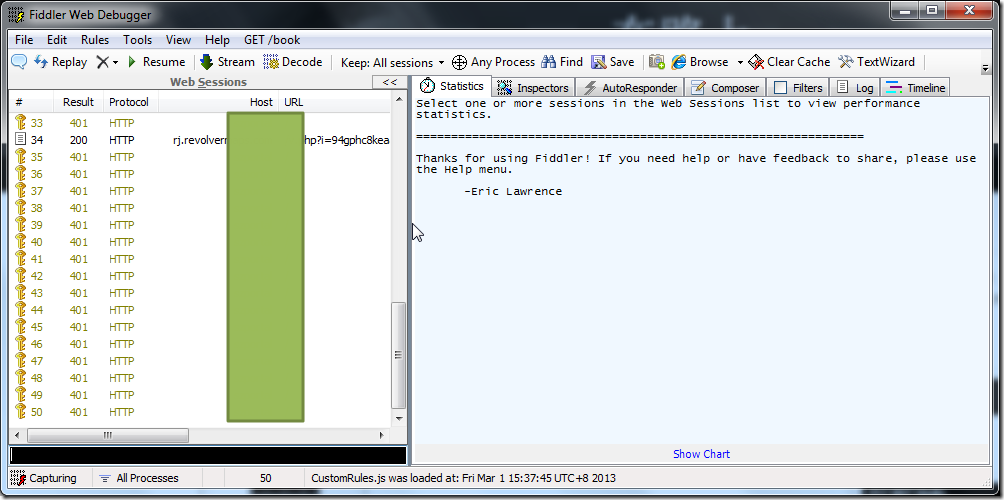Click session 34 document icon
Image resolution: width=1004 pixels, height=500 pixels.
pyautogui.click(x=20, y=140)
